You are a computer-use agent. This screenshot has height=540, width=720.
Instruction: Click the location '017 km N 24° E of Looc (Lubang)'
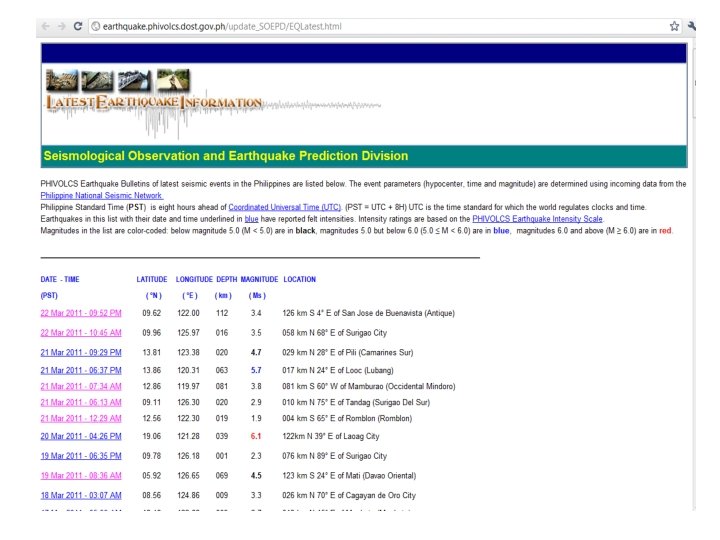(338, 370)
